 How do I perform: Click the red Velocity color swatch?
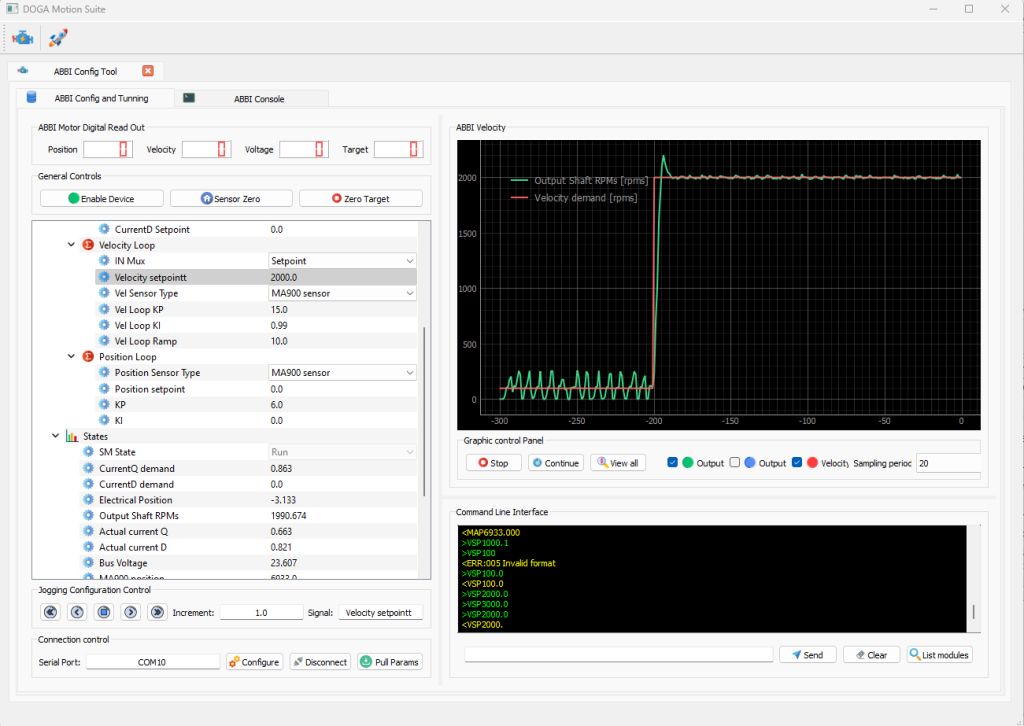coord(812,462)
